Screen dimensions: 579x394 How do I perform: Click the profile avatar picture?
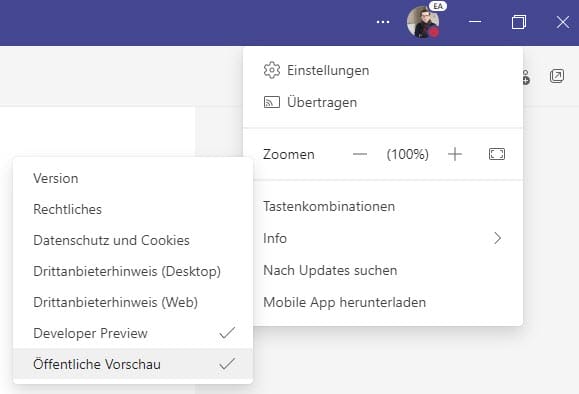coord(423,22)
